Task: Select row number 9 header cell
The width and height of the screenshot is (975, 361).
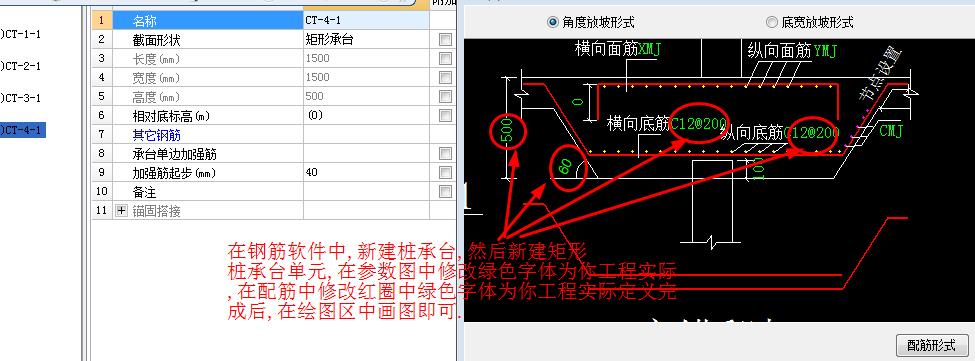Action: point(102,172)
